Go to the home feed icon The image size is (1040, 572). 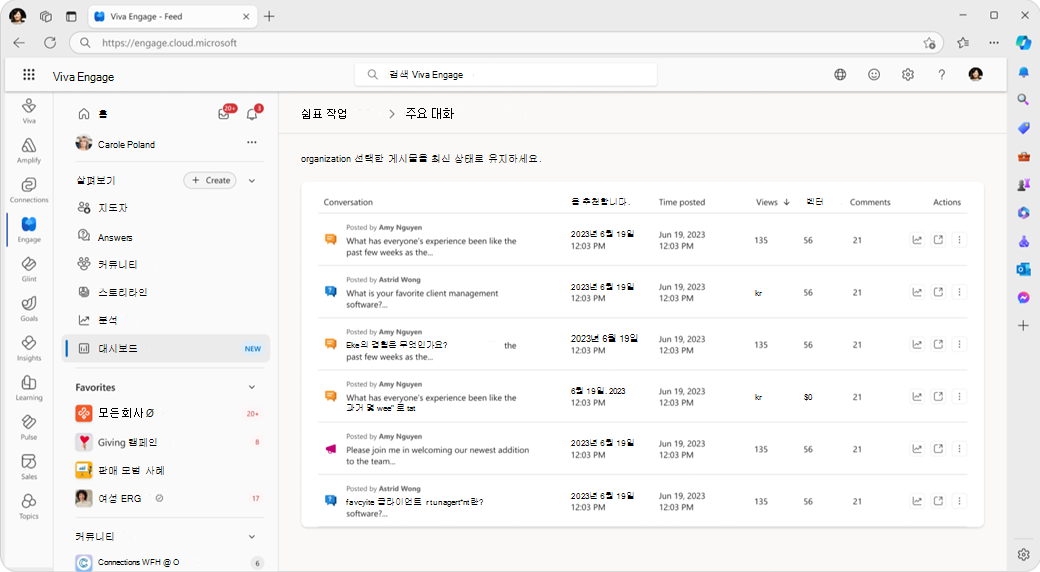coord(84,113)
